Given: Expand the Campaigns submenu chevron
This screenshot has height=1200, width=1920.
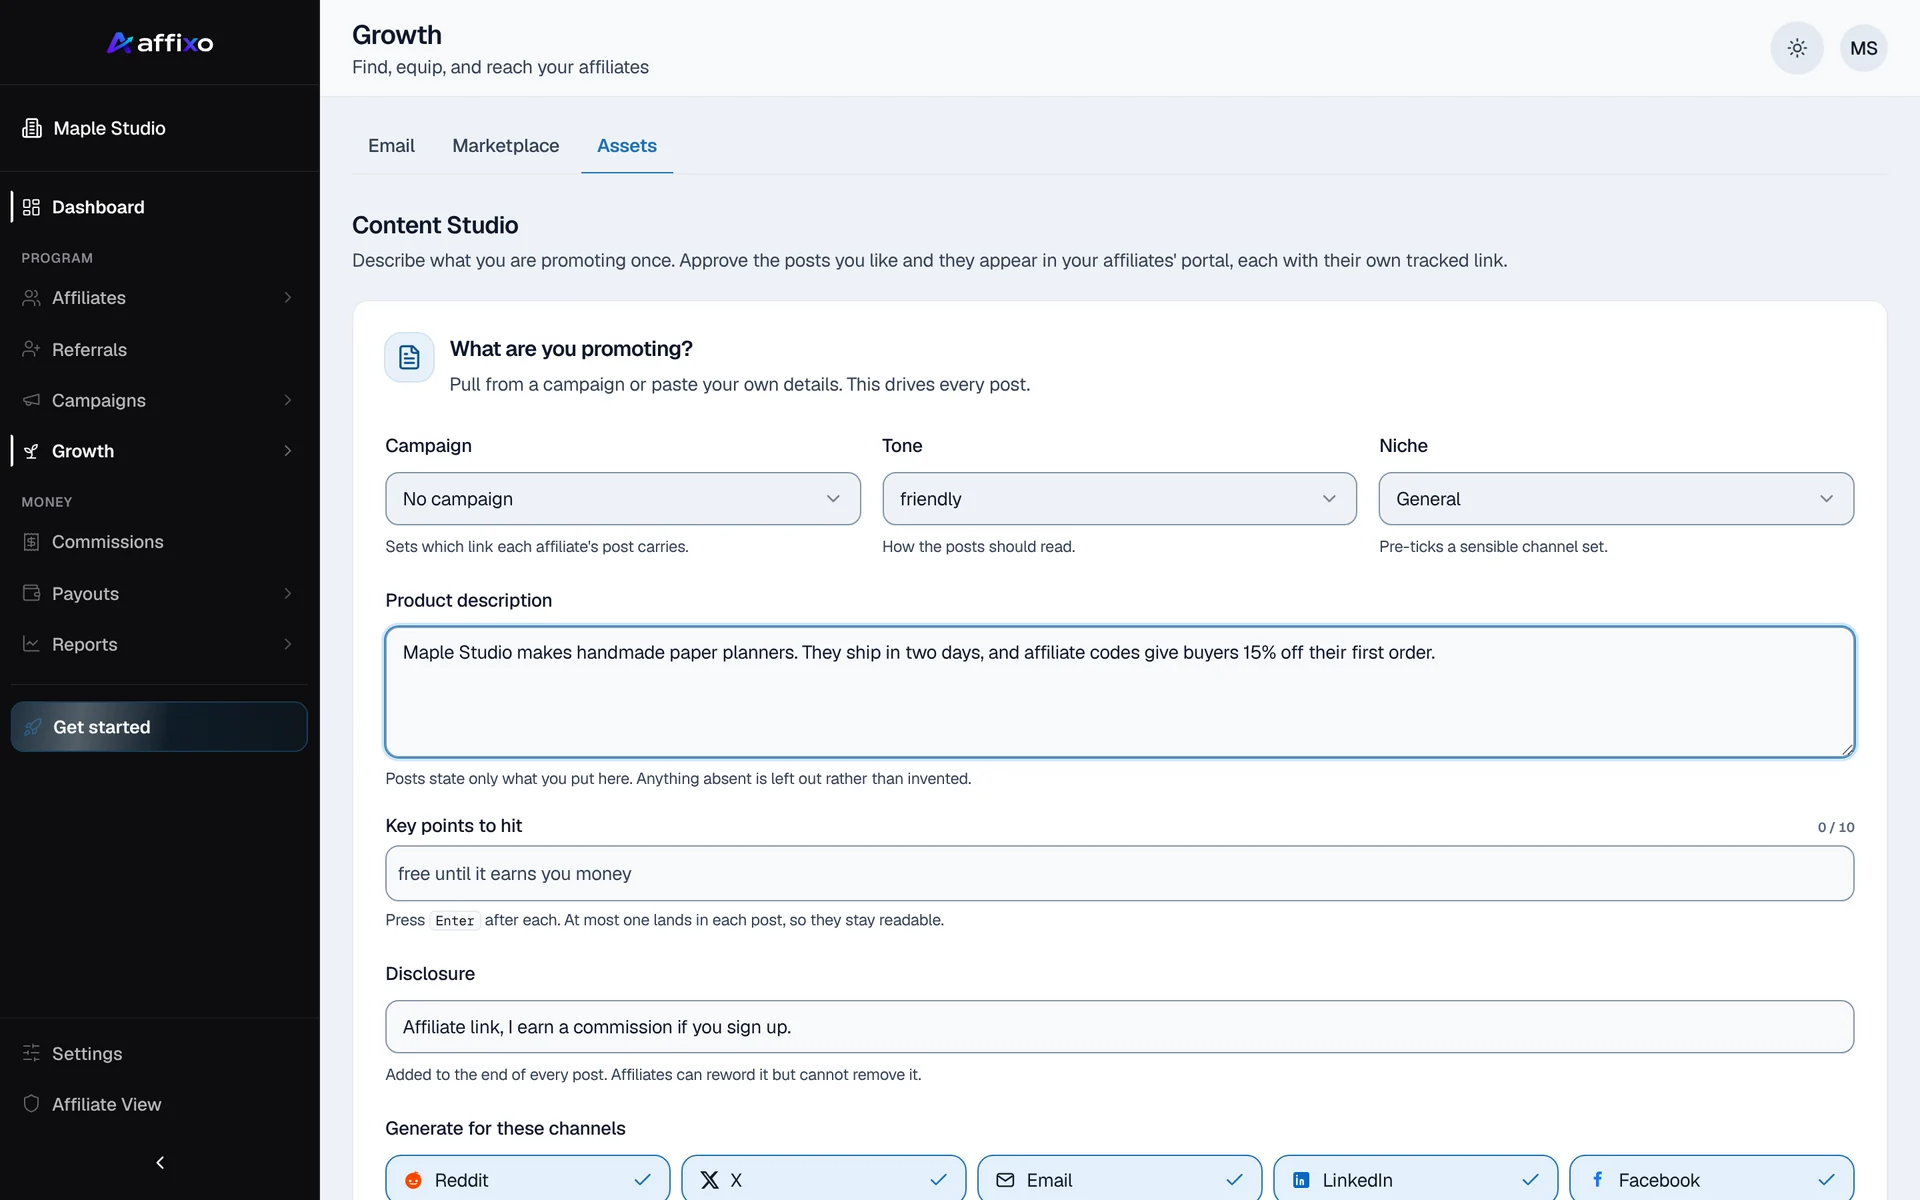Looking at the screenshot, I should (x=288, y=400).
